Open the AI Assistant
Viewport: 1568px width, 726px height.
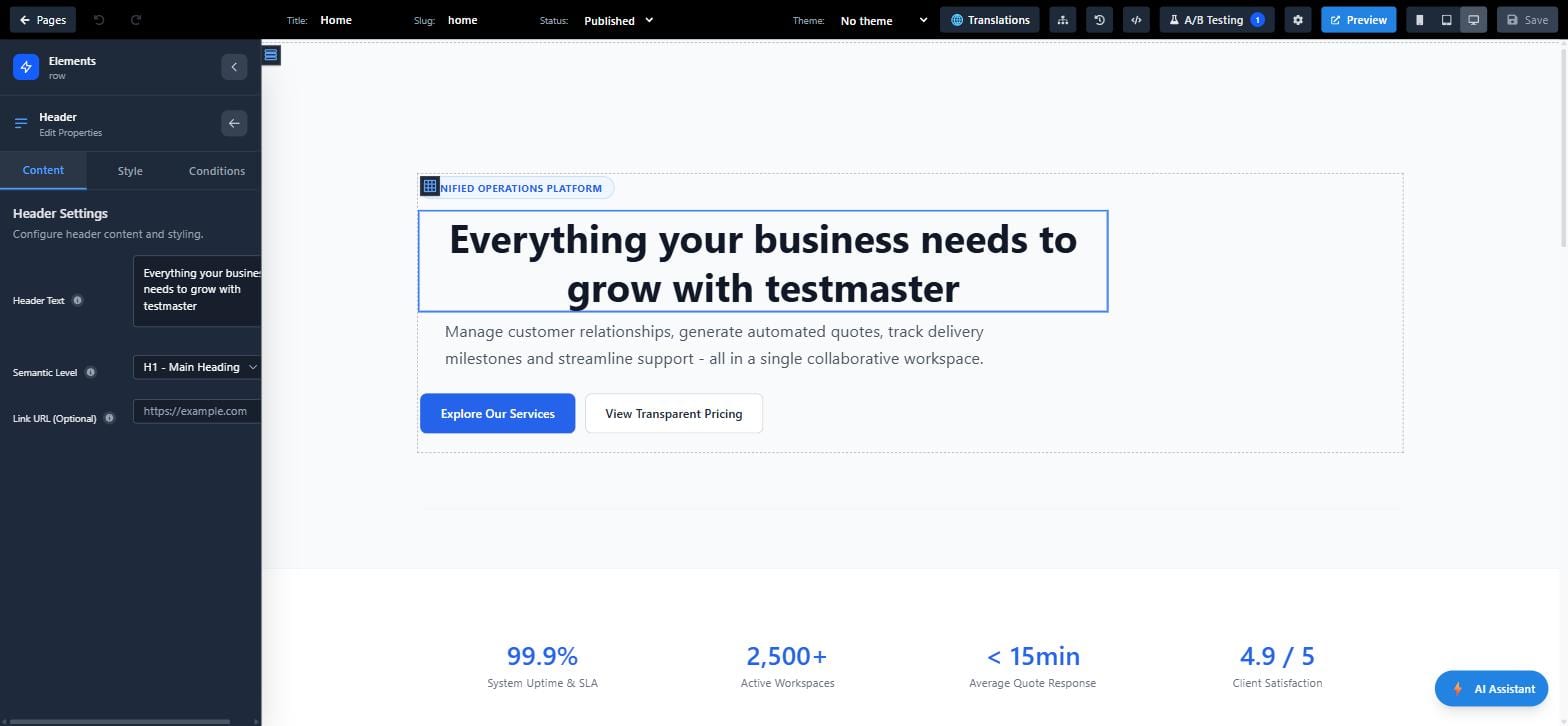1491,688
